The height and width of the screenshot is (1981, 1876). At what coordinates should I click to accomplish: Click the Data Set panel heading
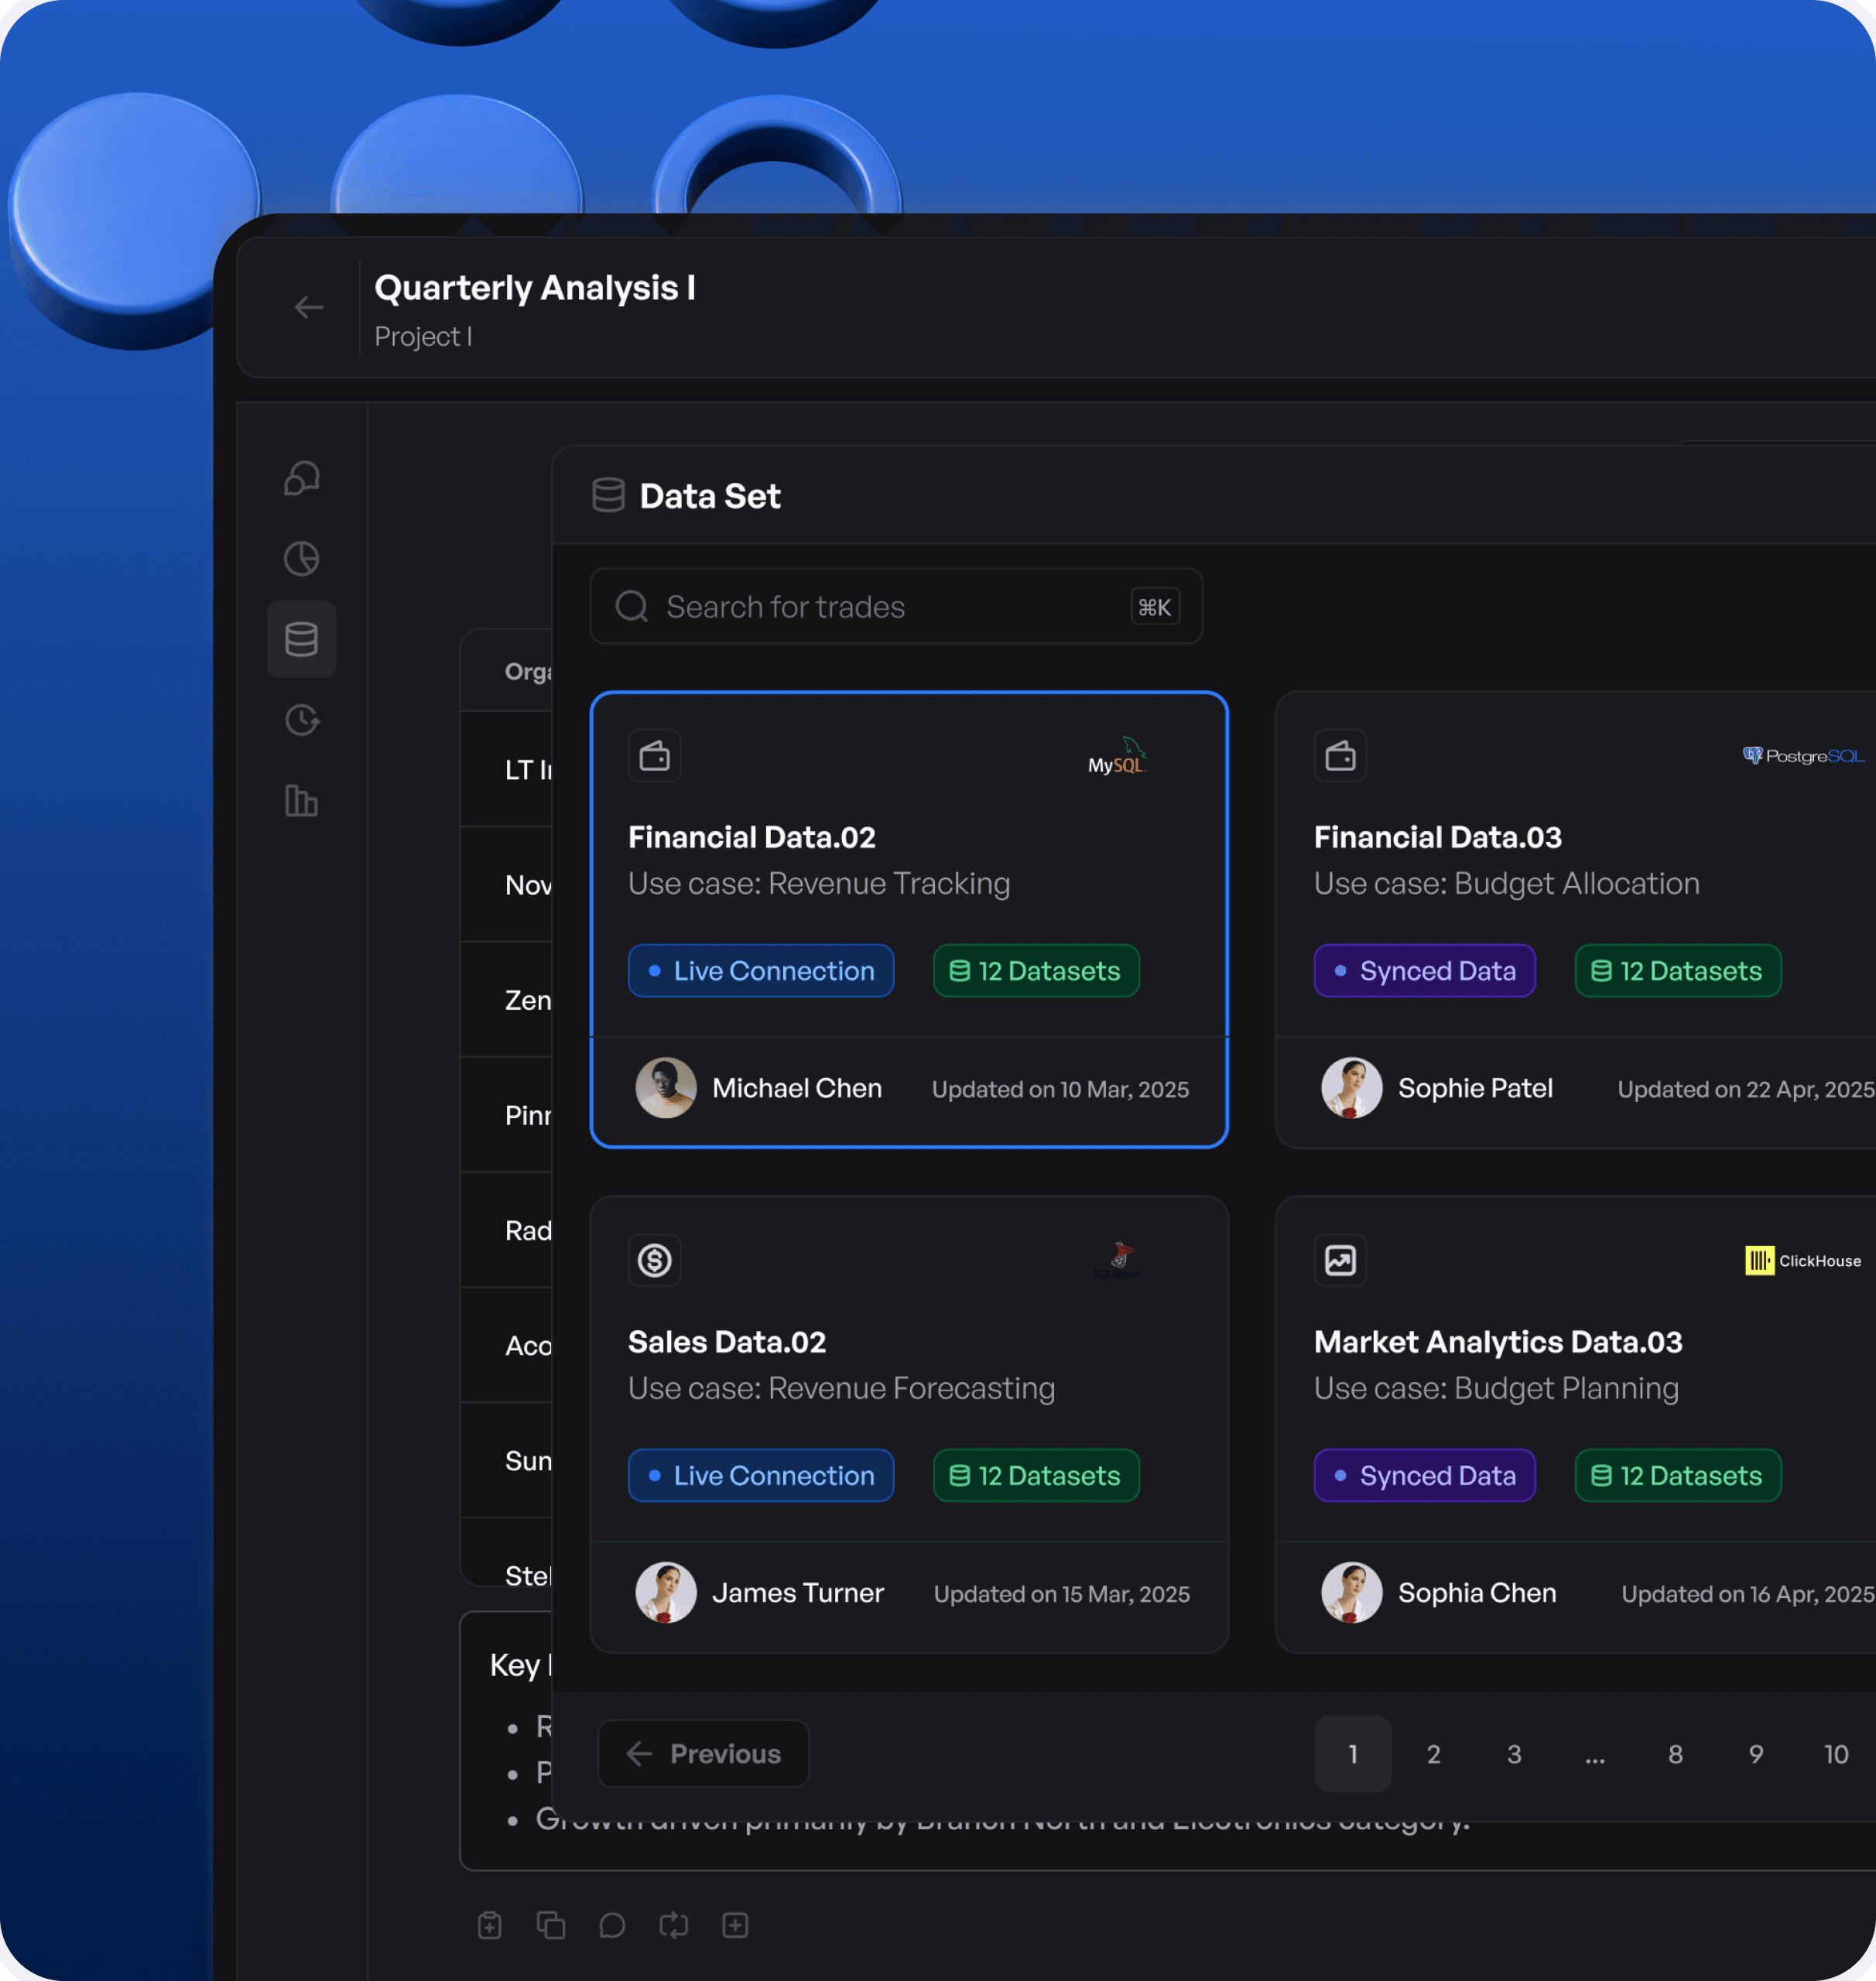(710, 496)
